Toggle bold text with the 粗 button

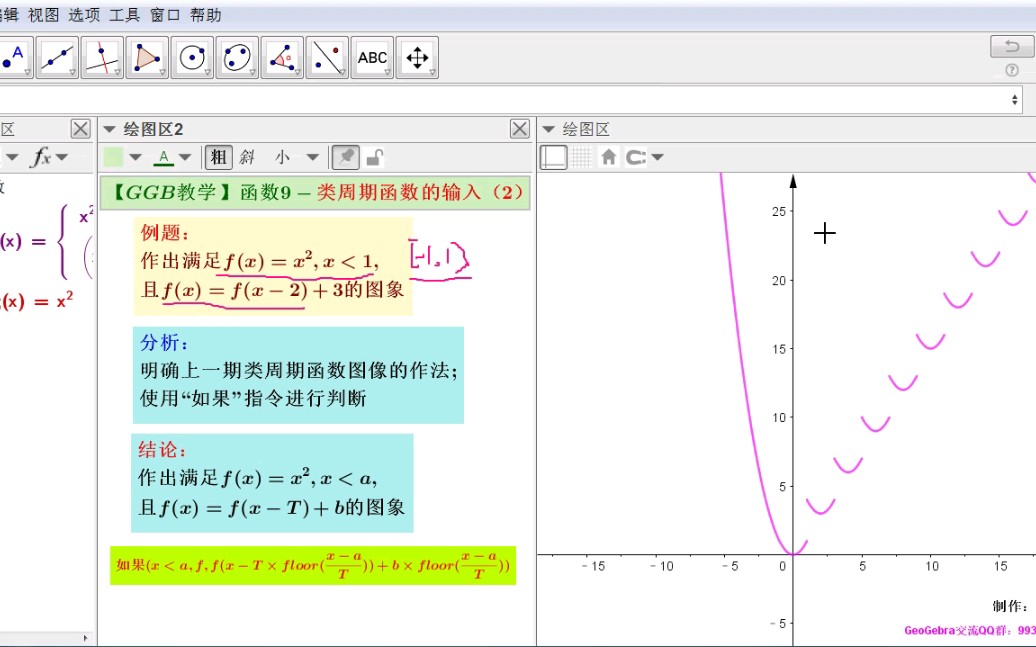218,156
